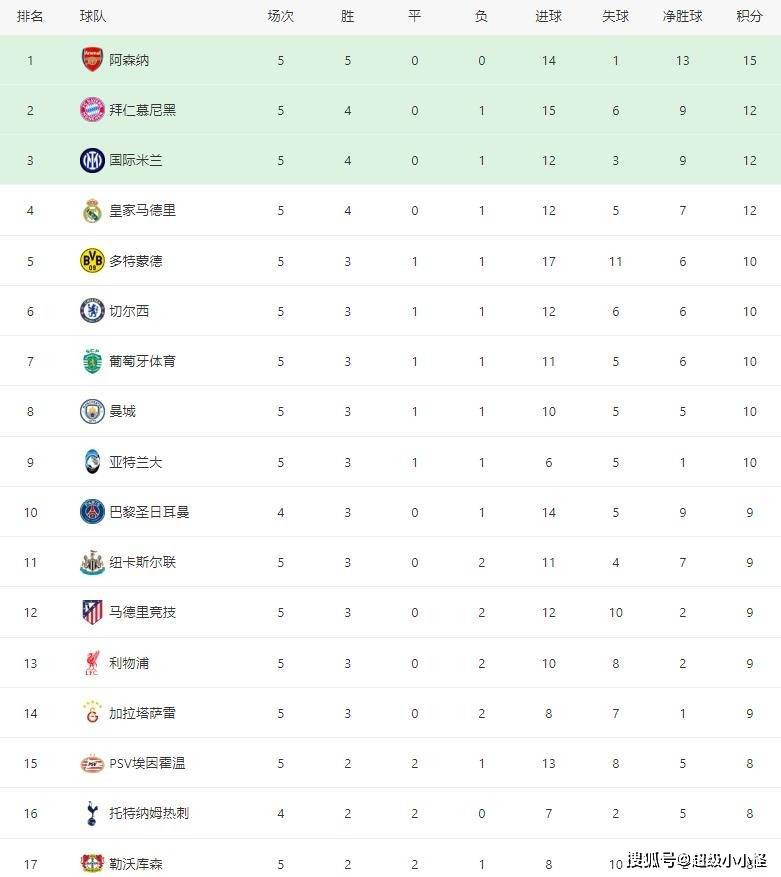Click the Bayern Munich club crest

(x=92, y=110)
